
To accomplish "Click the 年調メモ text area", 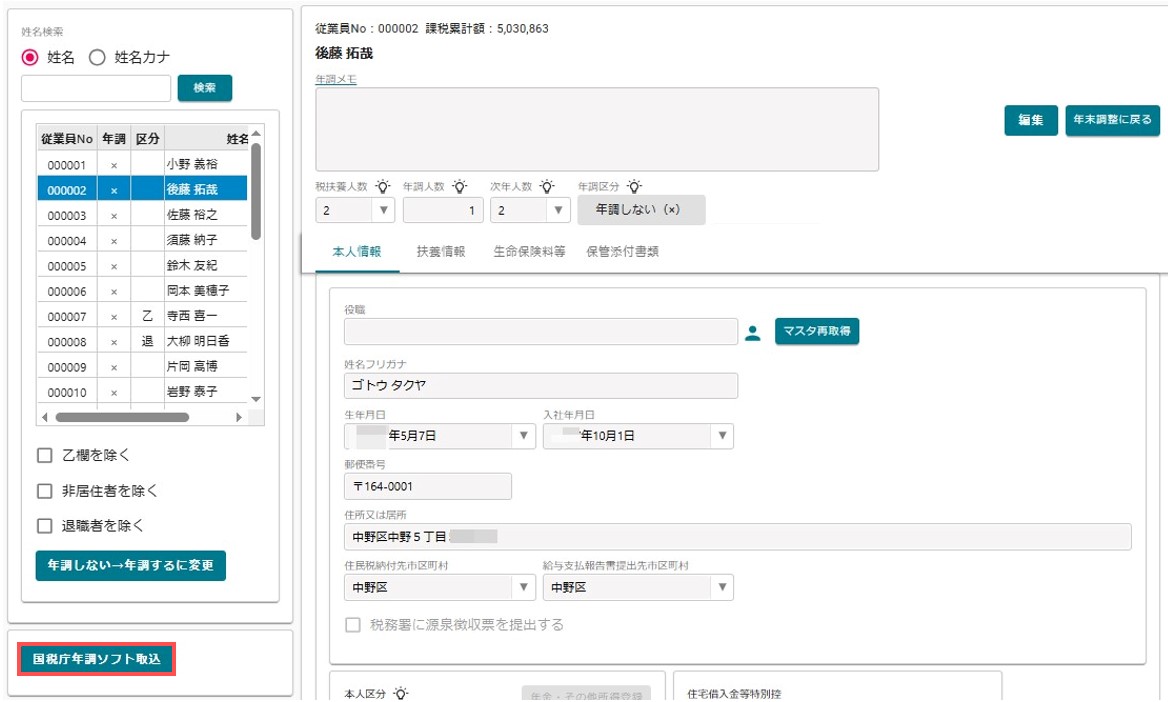I will click(597, 130).
